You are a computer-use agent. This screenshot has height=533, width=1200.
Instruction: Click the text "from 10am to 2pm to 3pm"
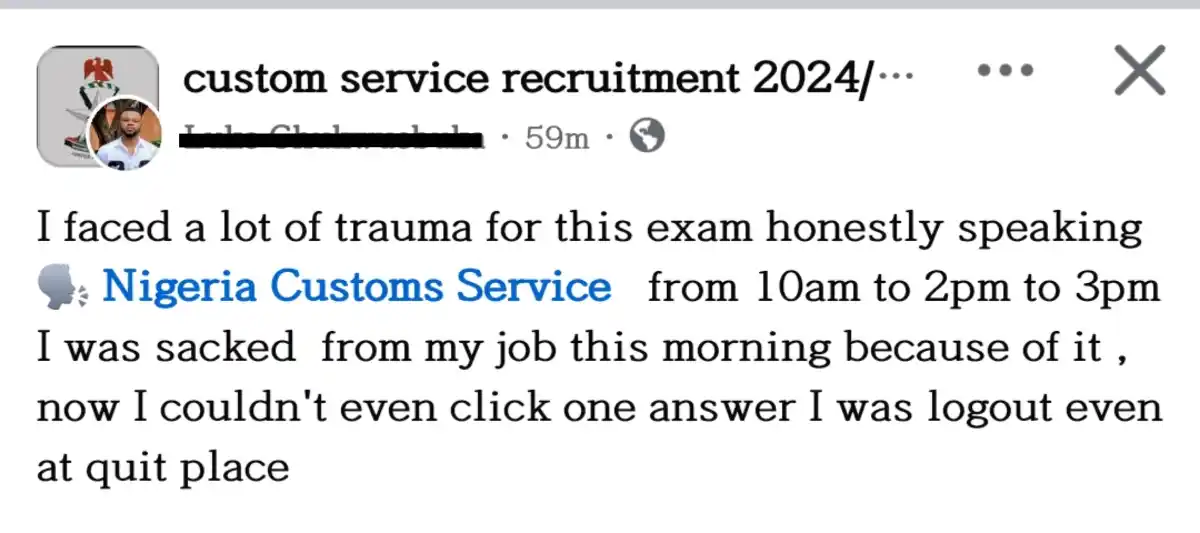[904, 288]
